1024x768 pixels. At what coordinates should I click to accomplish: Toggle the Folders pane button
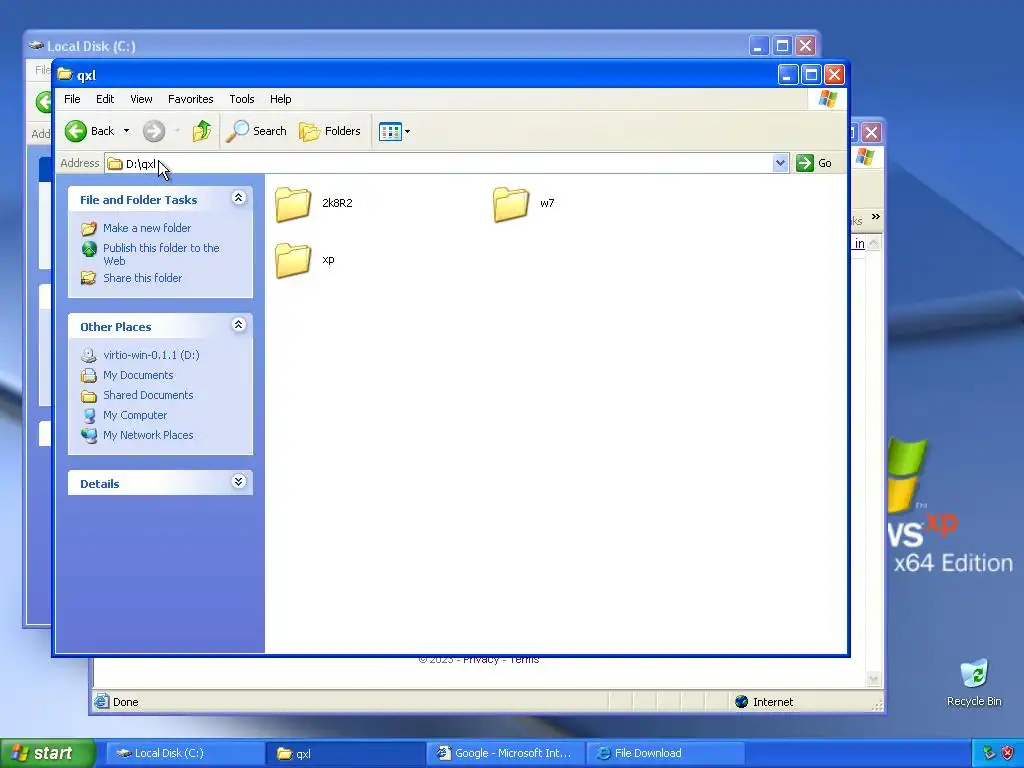point(330,131)
